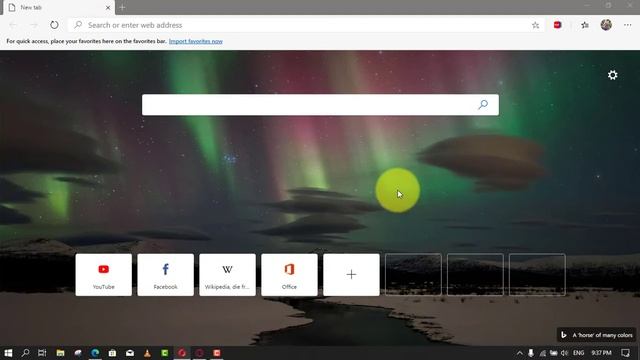Image resolution: width=640 pixels, height=360 pixels.
Task: Open the Settings and more menu (three dots)
Action: pos(627,25)
